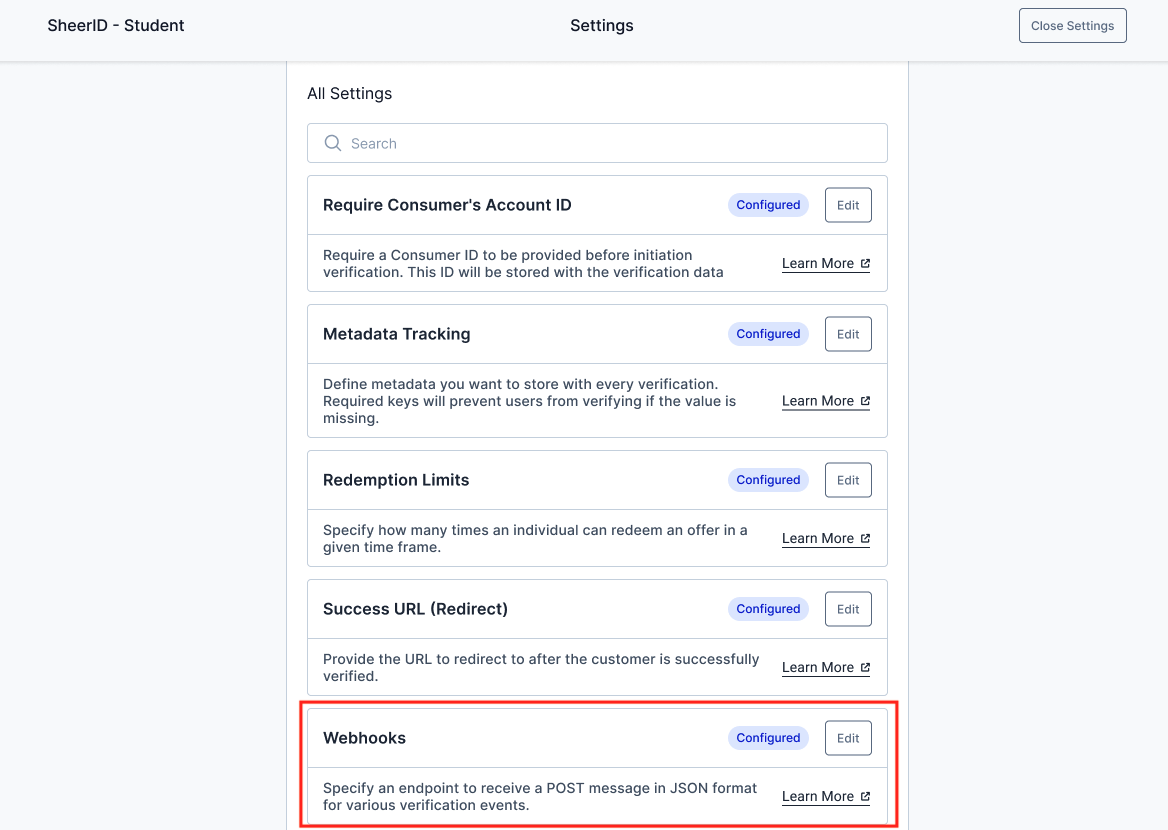
Task: Edit Require Consumer's Account ID setting
Action: tap(848, 205)
